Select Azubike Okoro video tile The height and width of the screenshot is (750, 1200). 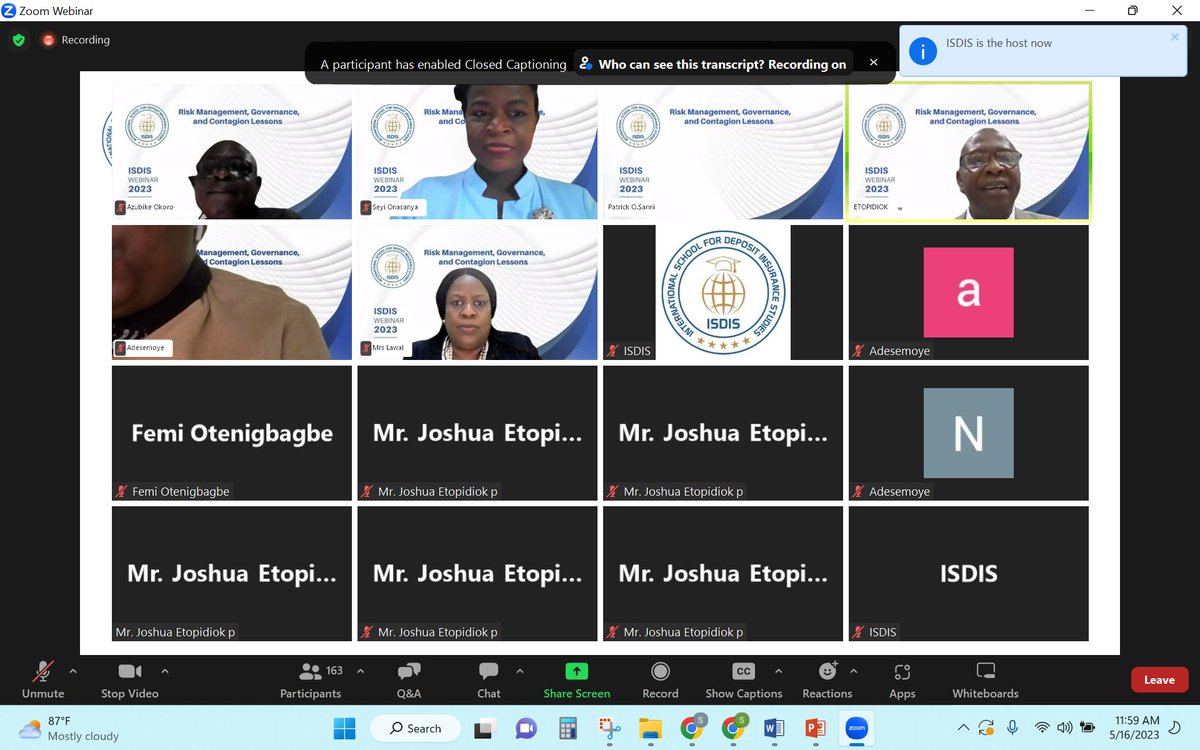(x=232, y=152)
